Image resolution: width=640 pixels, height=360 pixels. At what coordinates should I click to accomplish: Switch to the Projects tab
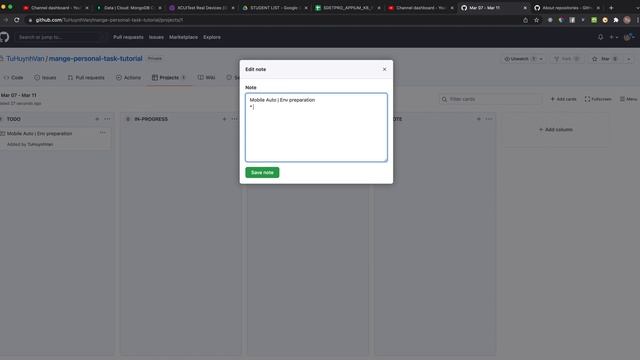[x=169, y=78]
